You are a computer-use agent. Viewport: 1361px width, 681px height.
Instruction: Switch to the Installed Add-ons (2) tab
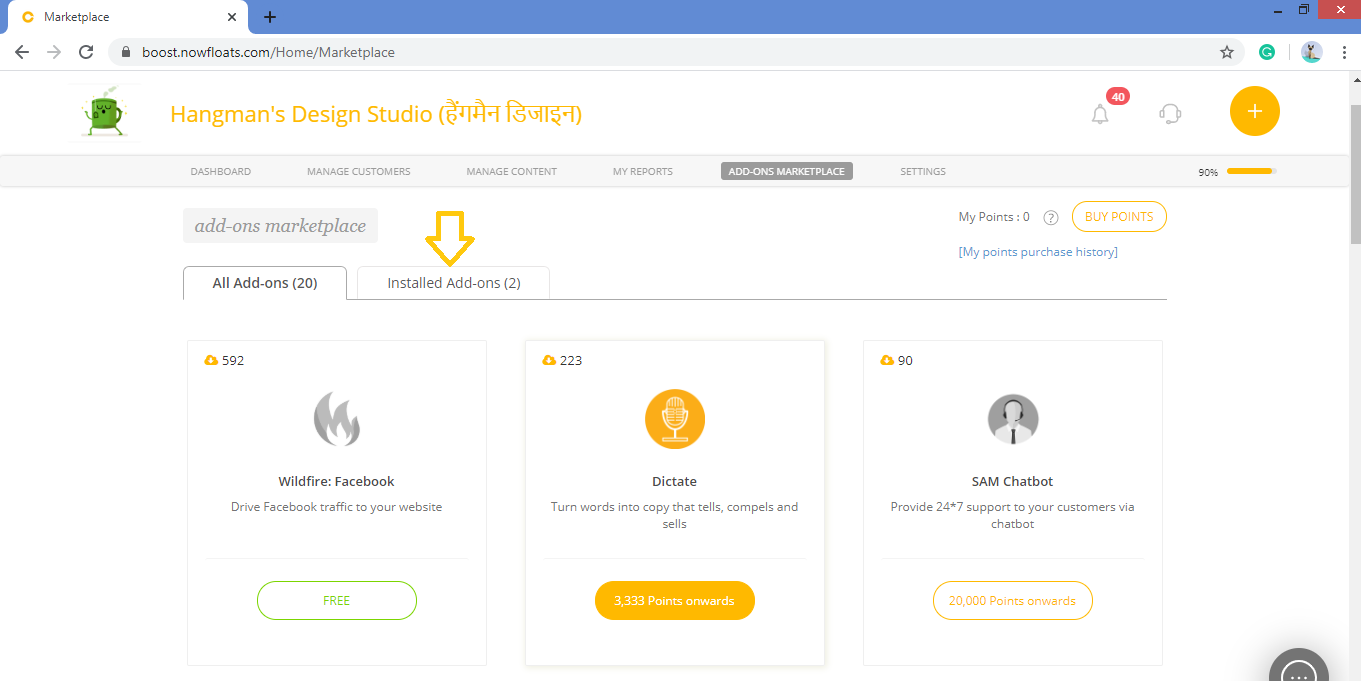click(454, 283)
